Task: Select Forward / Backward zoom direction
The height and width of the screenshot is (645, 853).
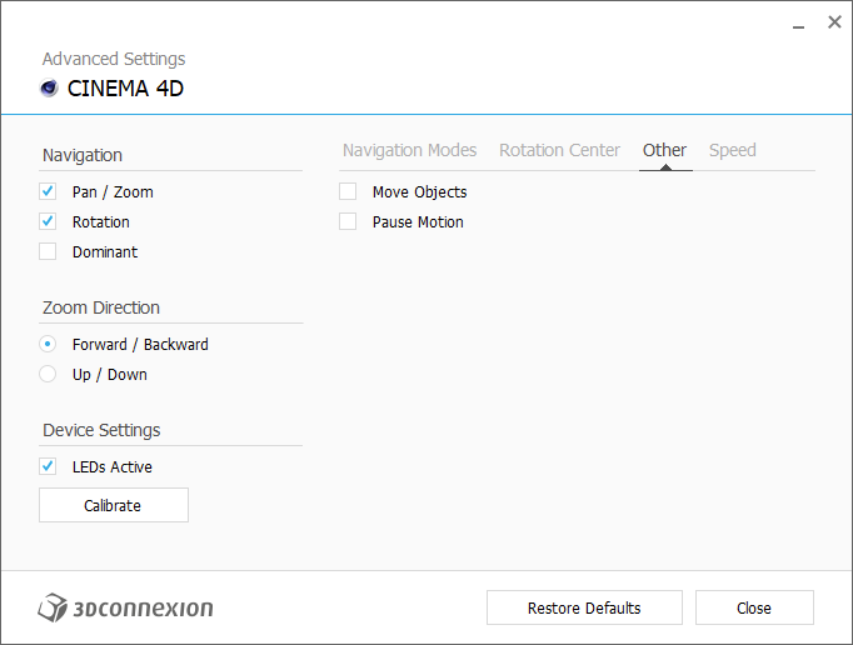Action: click(48, 344)
